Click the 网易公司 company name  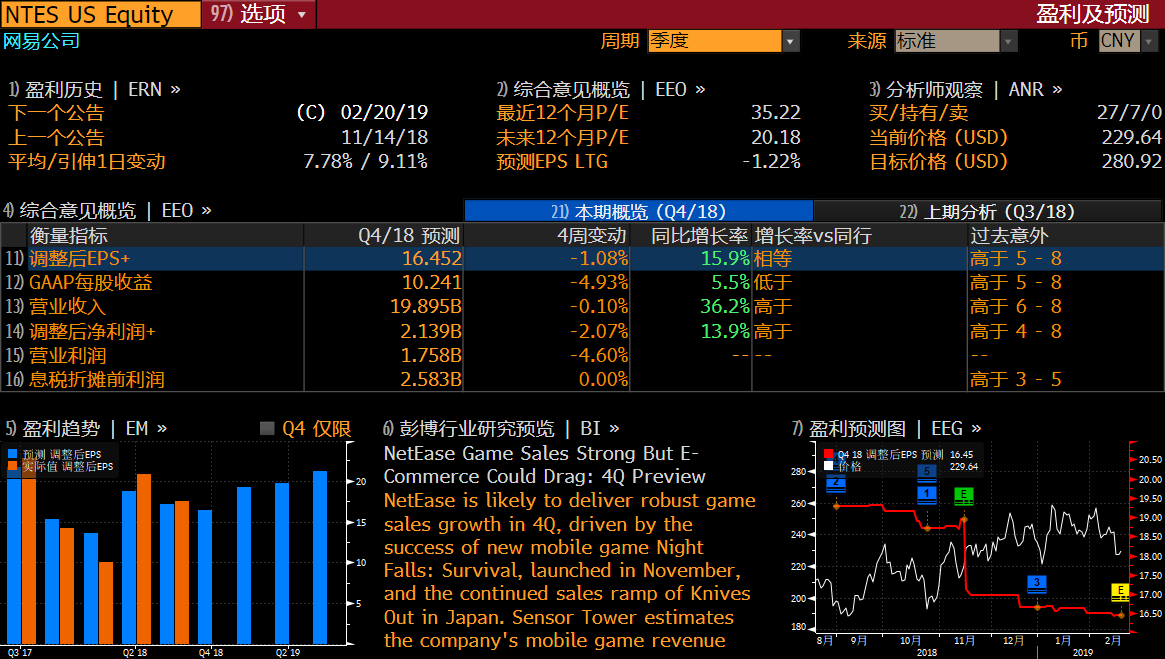click(41, 41)
